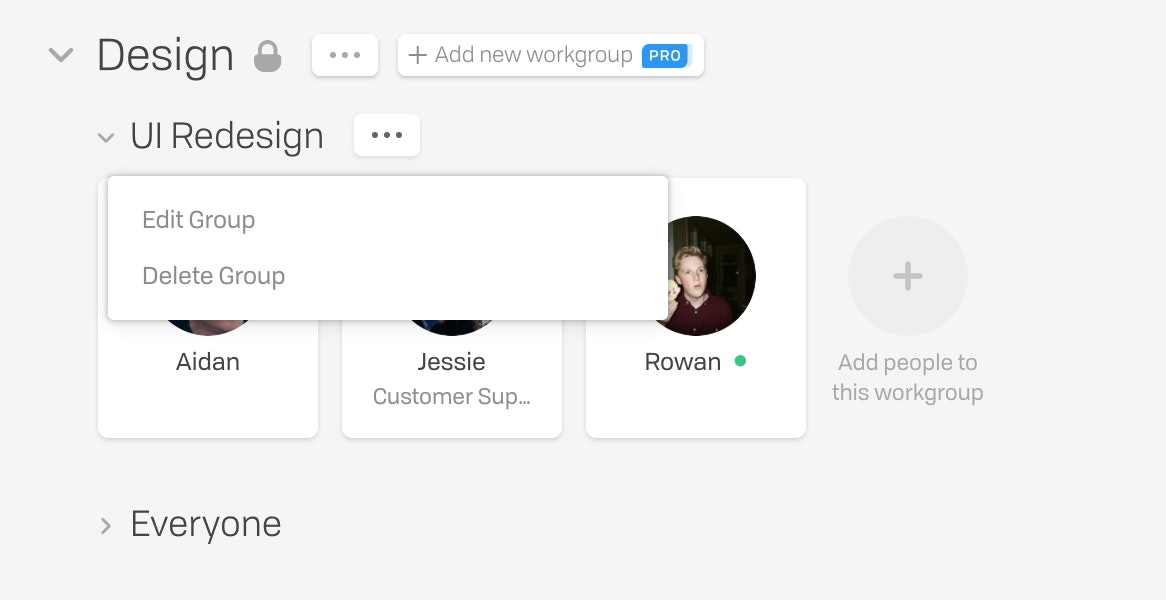Viewport: 1166px width, 600px height.
Task: Expand the Everyone group chevron
Action: point(106,526)
